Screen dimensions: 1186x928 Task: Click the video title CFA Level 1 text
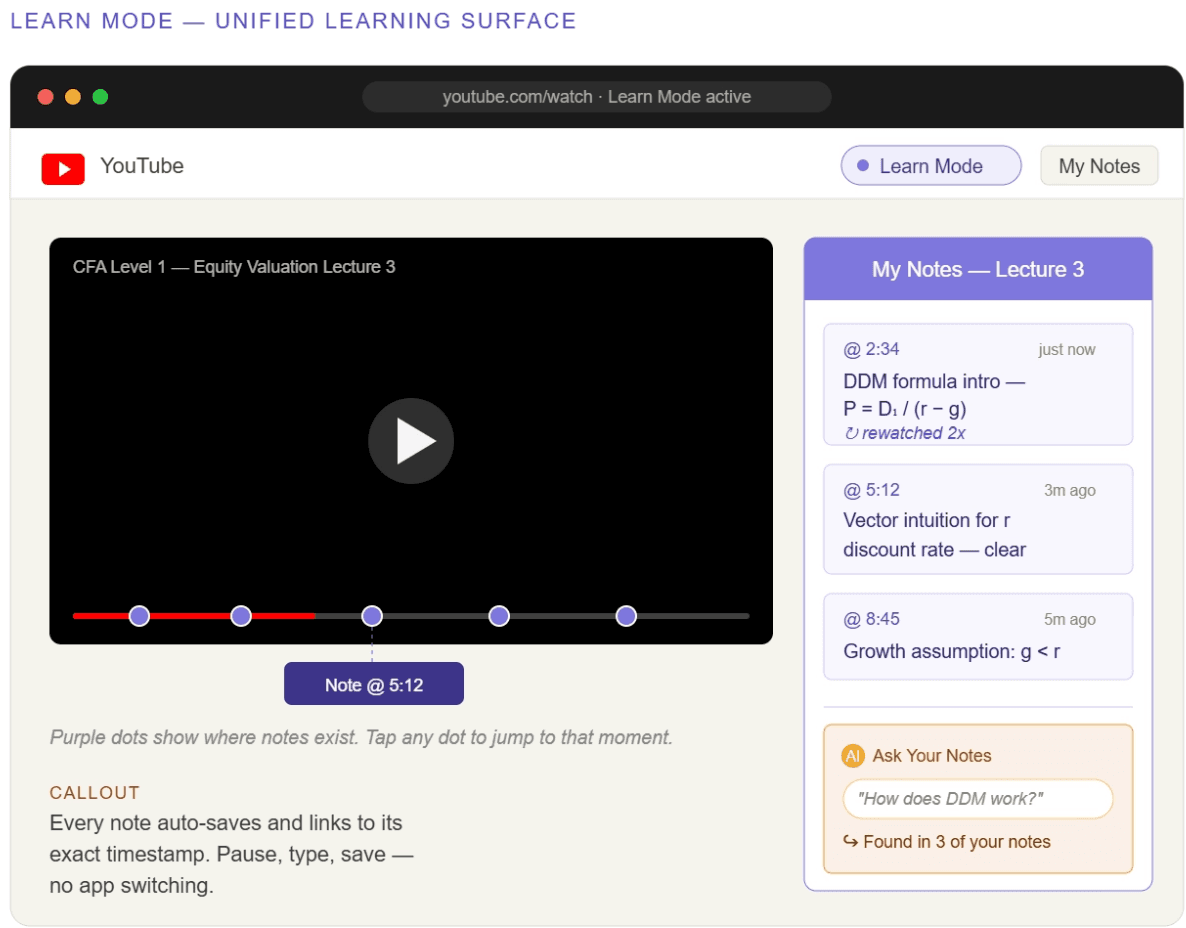coord(234,267)
